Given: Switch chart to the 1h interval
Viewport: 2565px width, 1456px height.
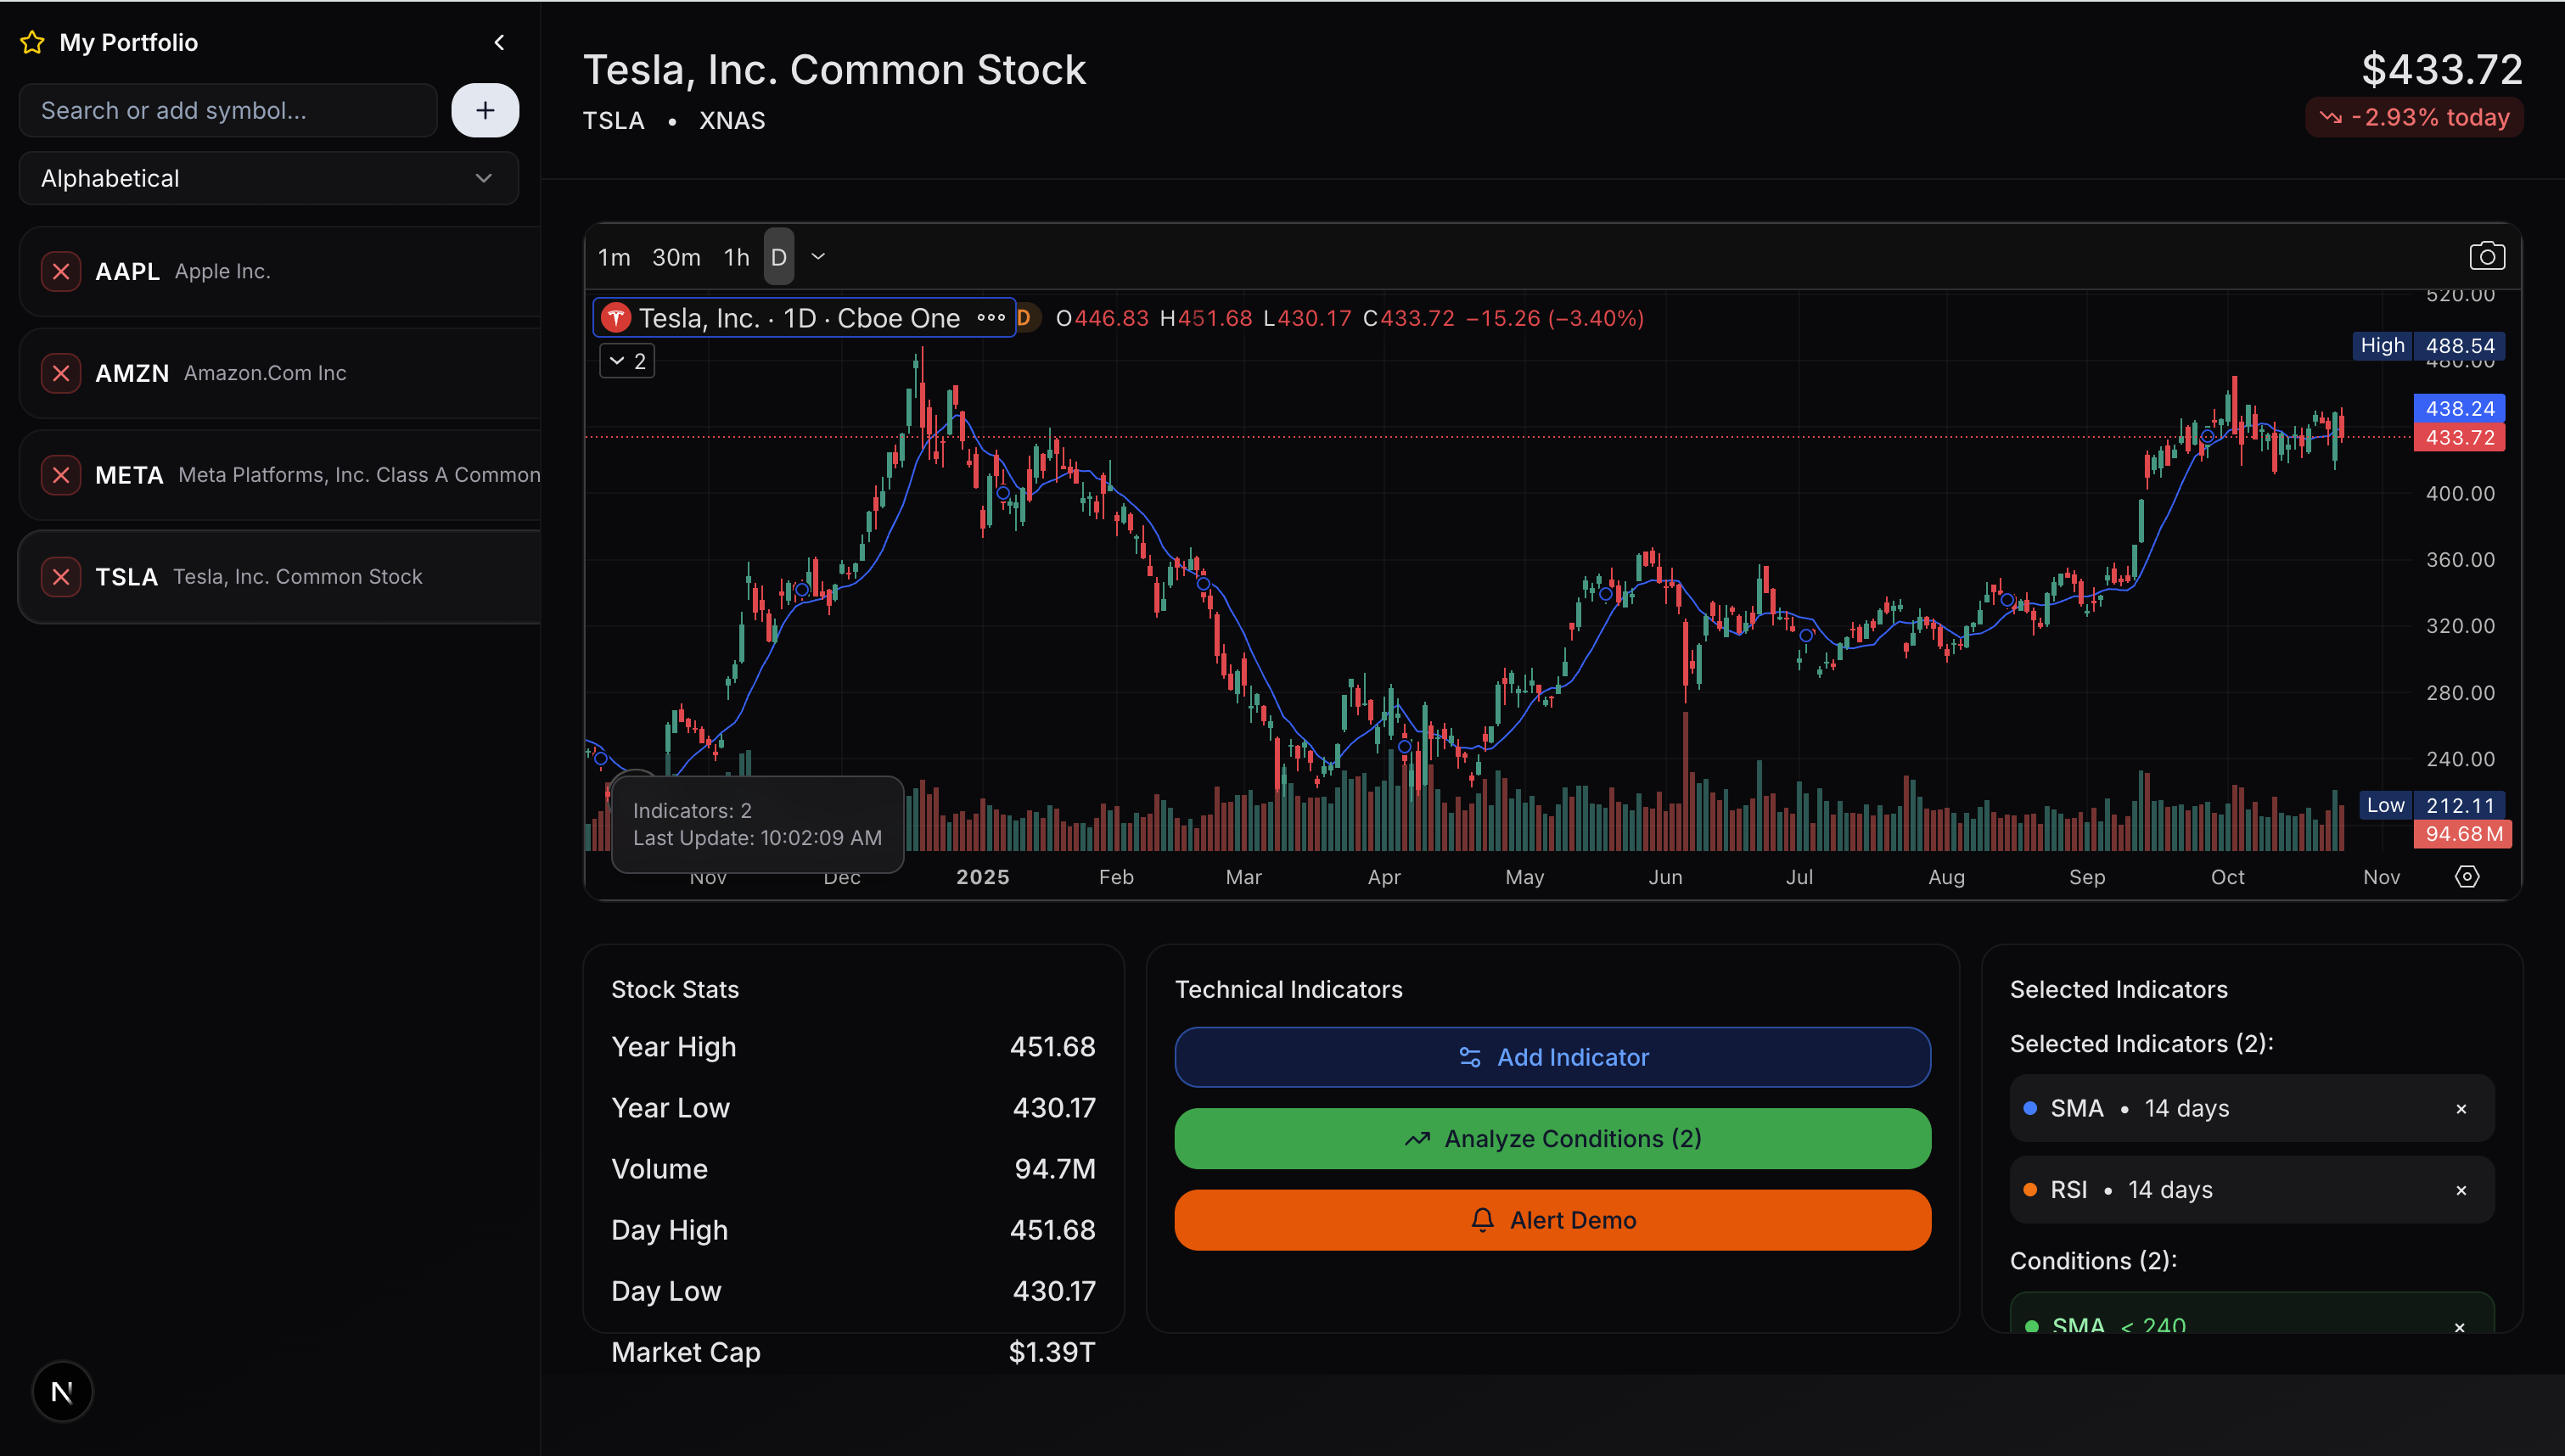Looking at the screenshot, I should (736, 257).
